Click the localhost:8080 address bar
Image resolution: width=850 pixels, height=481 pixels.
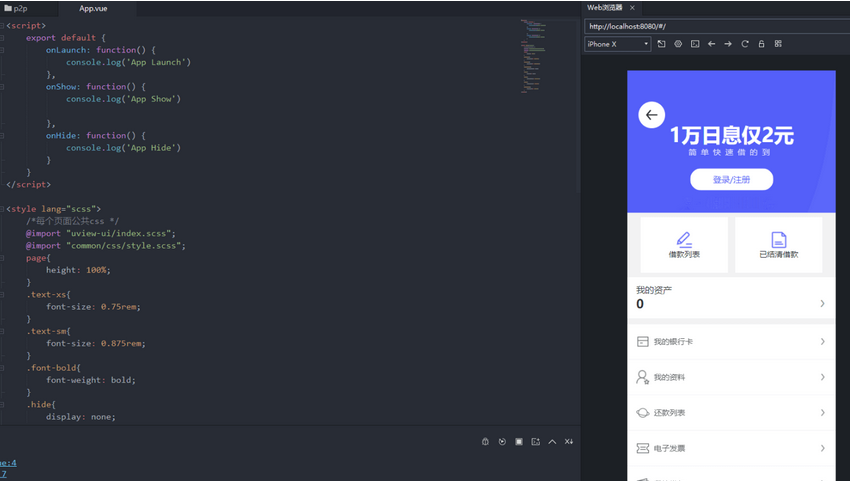click(717, 26)
